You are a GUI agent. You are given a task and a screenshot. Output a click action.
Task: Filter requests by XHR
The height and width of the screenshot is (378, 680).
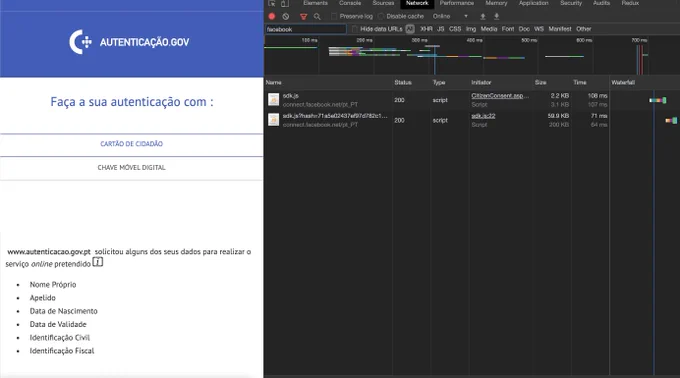point(426,29)
